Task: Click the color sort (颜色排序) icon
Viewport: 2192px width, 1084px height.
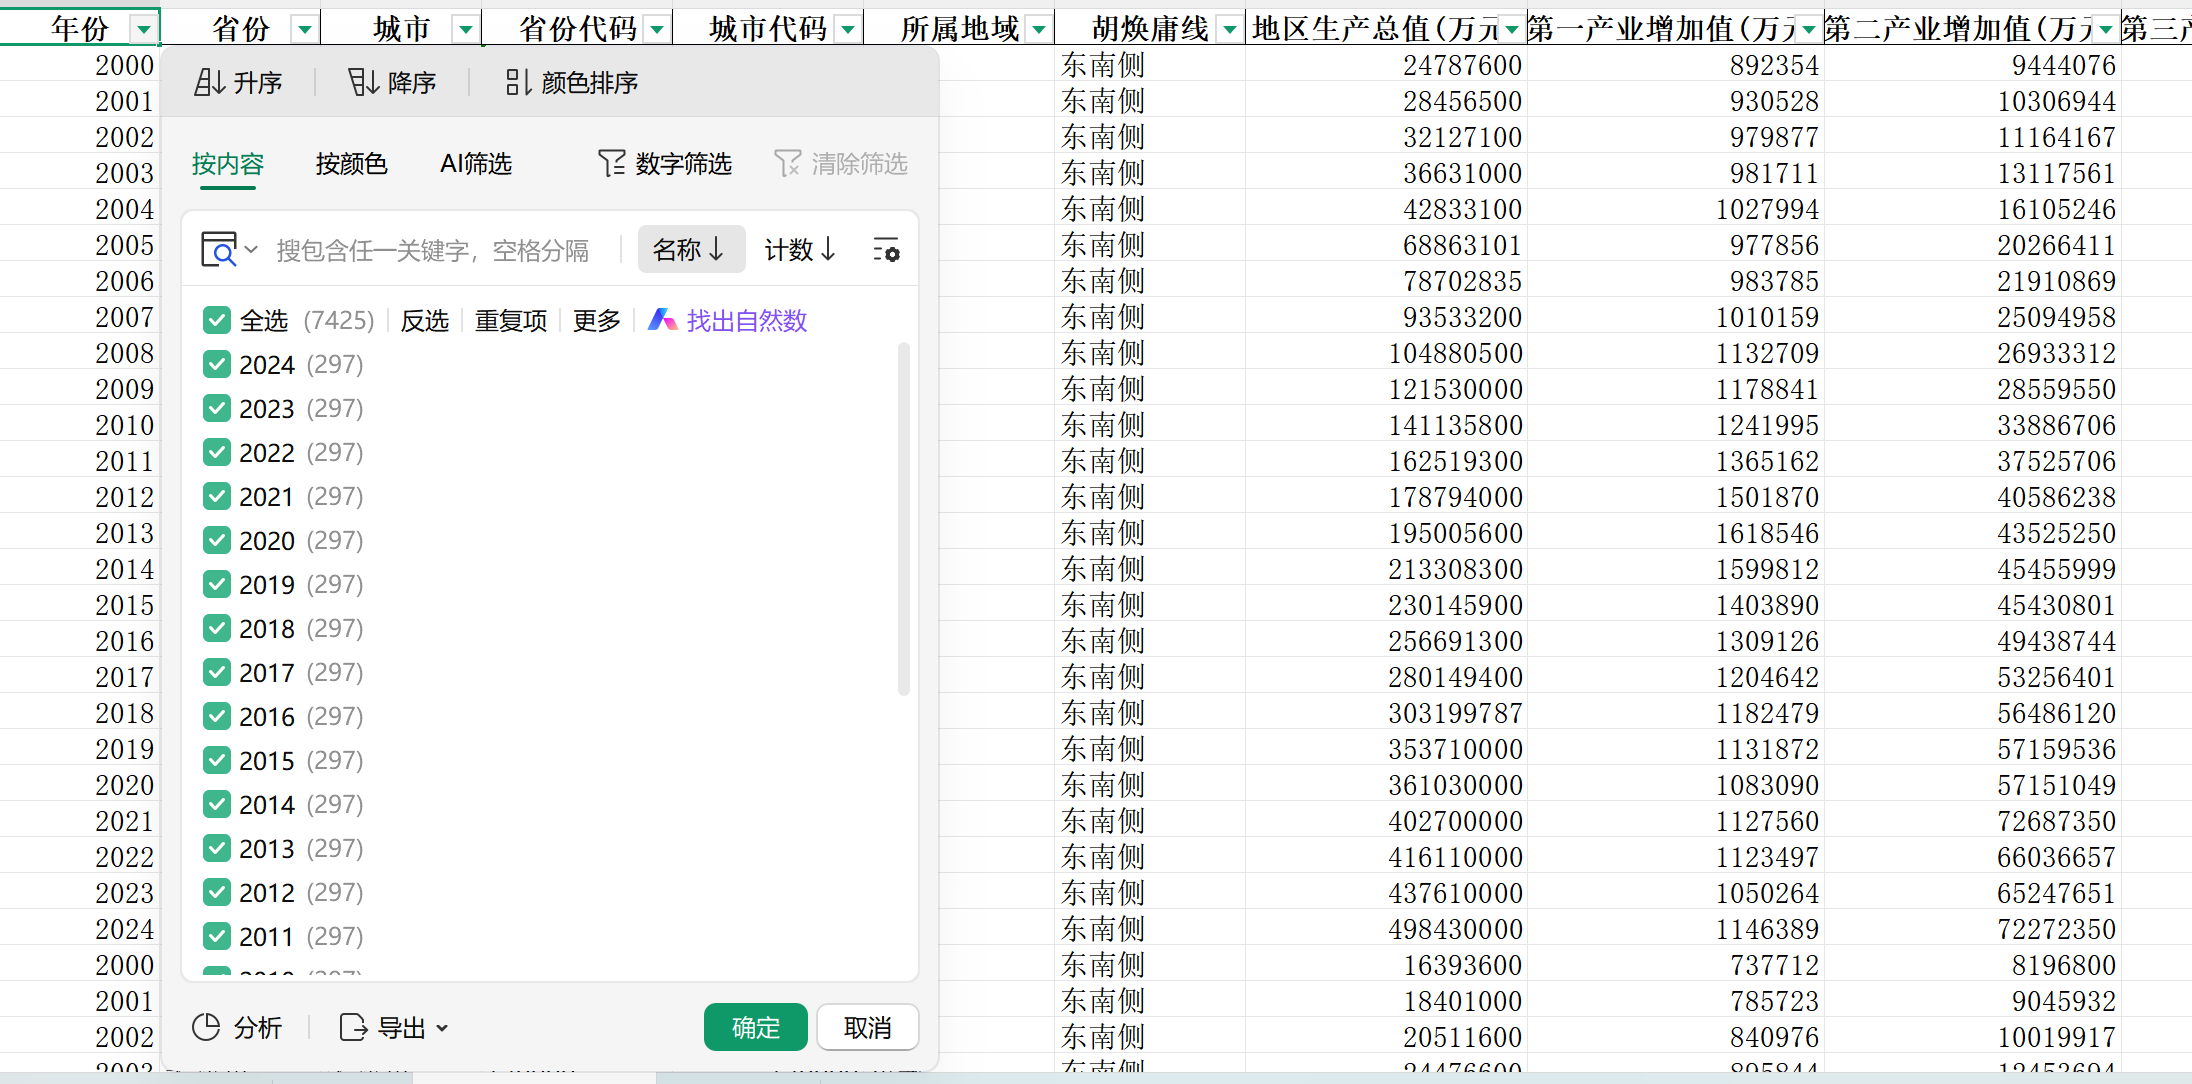Action: [x=517, y=83]
